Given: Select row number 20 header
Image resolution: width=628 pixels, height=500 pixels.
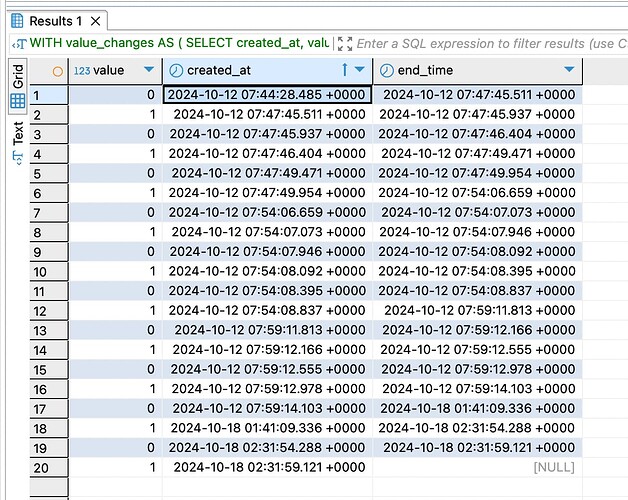Looking at the screenshot, I should [49, 468].
